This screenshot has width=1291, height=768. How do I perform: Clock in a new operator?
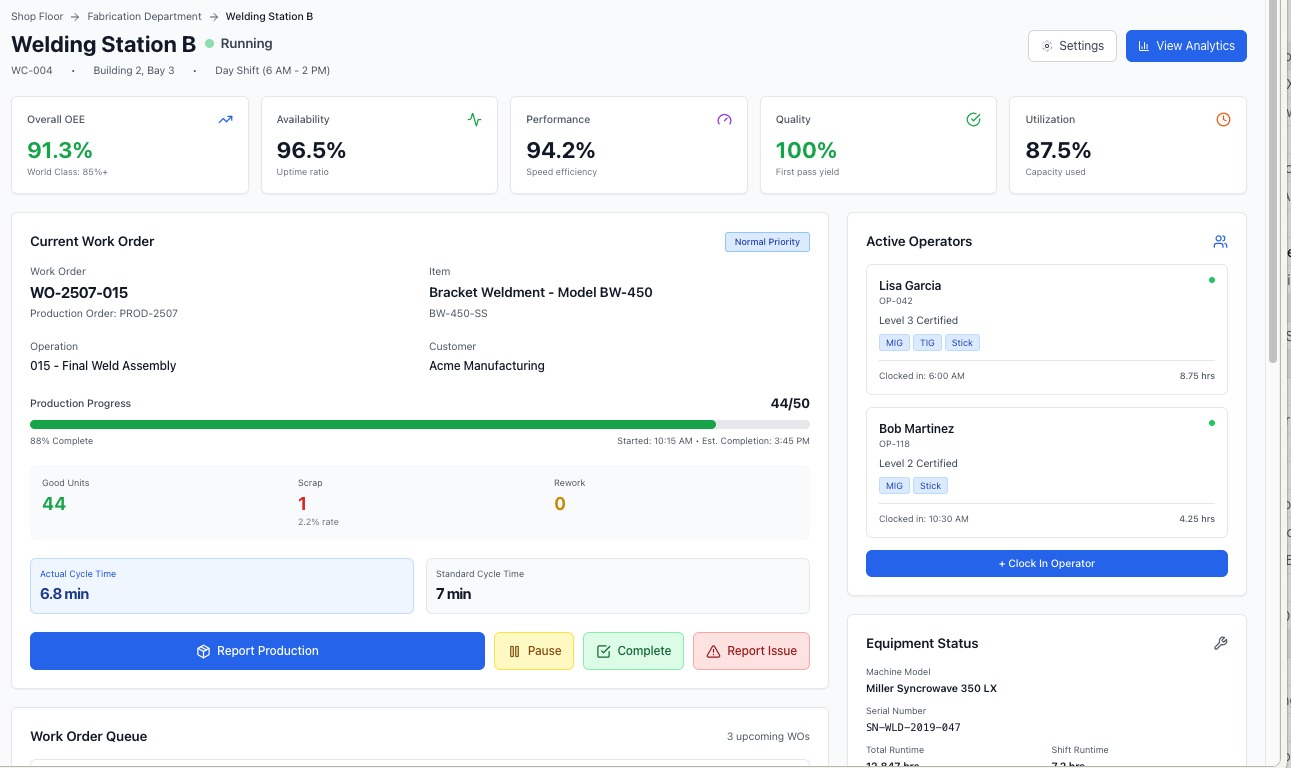(1047, 564)
